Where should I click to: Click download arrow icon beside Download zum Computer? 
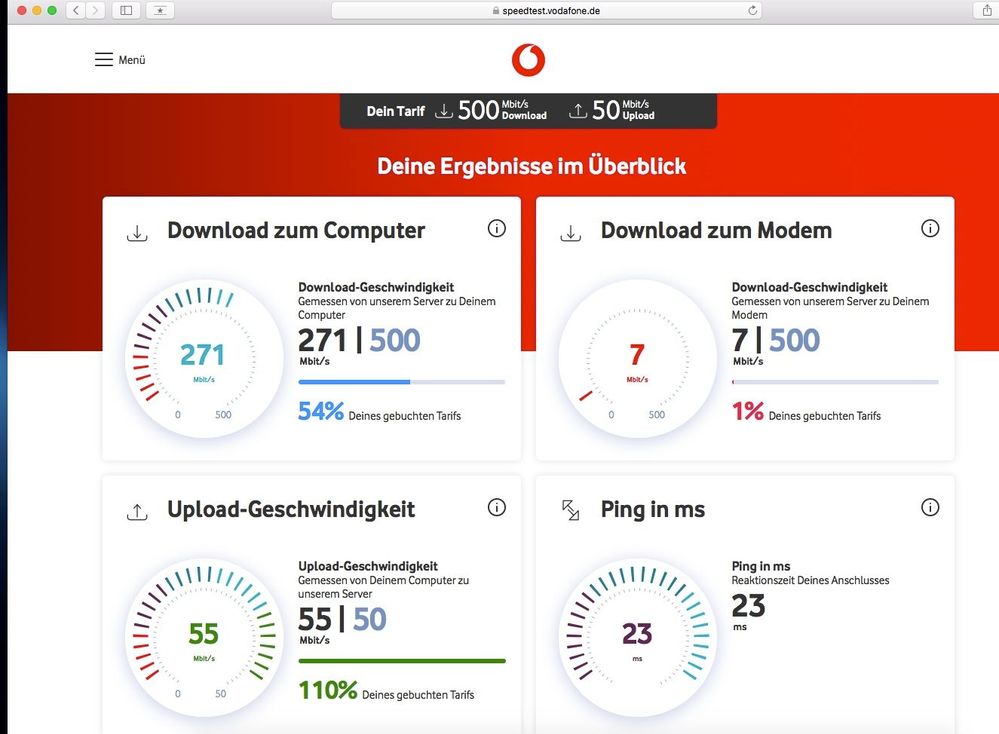tap(137, 233)
